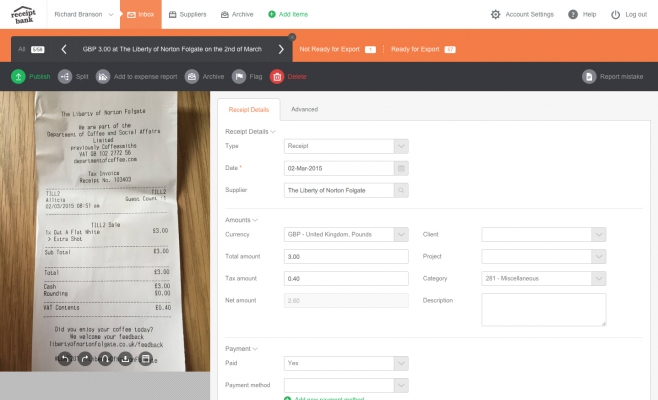The height and width of the screenshot is (400, 658).
Task: Click the Report mistake icon
Action: (589, 76)
